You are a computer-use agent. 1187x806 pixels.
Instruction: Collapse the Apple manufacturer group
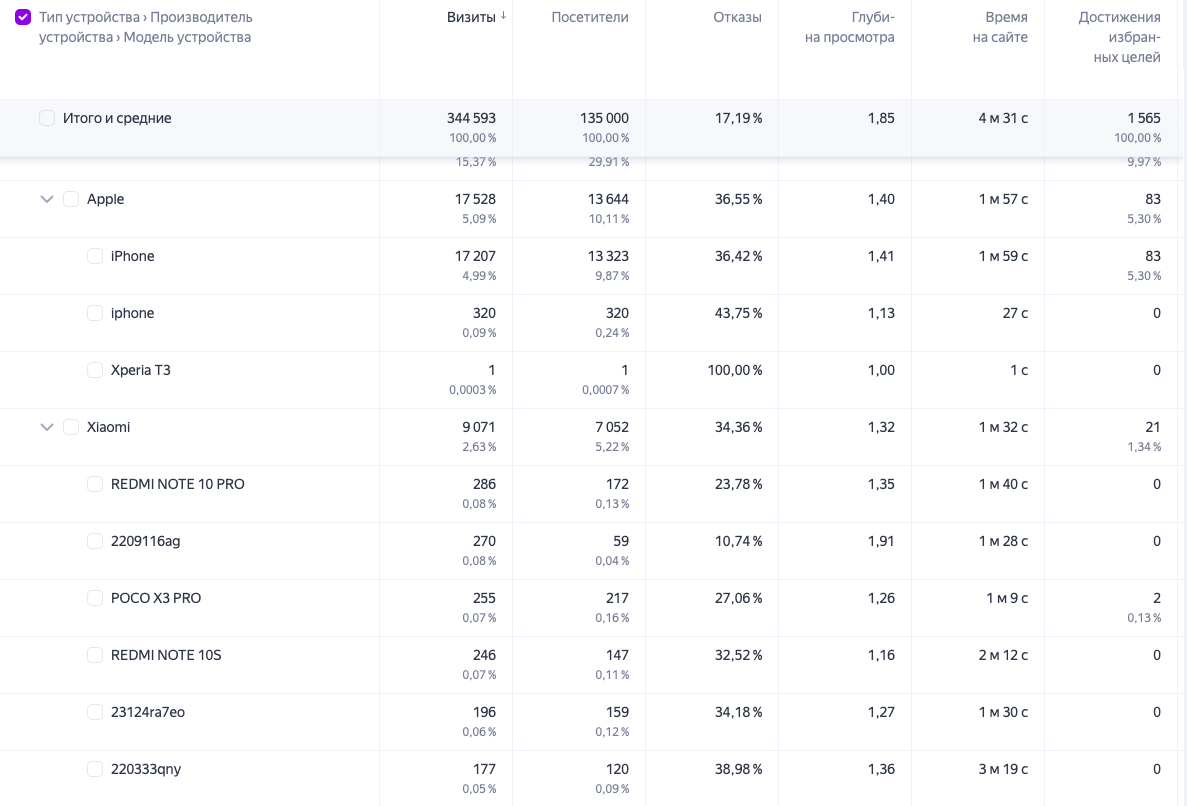click(x=46, y=199)
